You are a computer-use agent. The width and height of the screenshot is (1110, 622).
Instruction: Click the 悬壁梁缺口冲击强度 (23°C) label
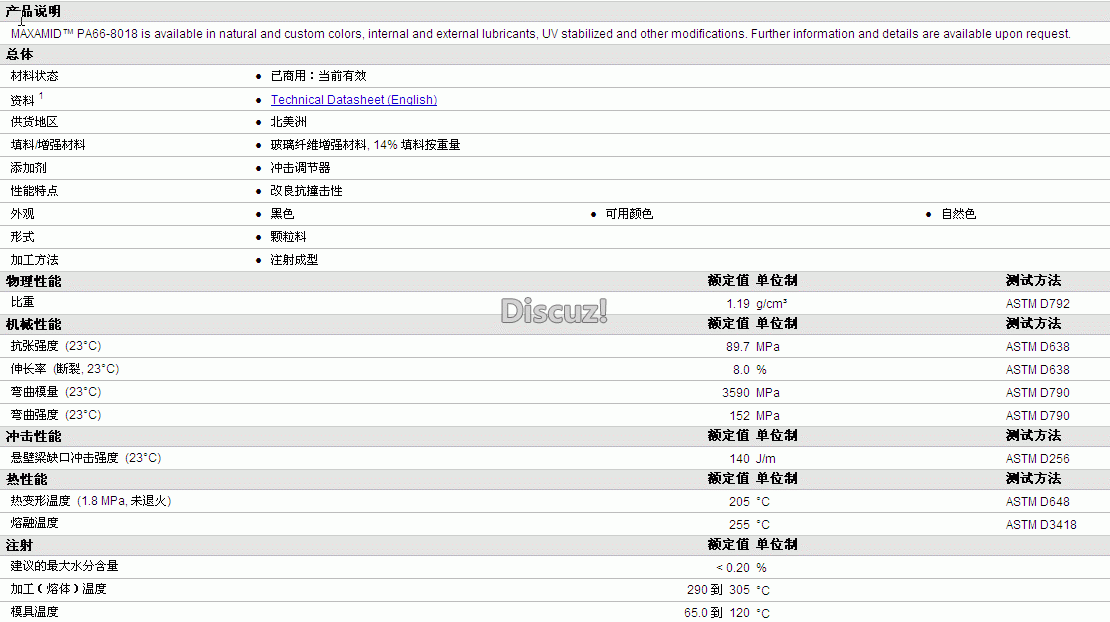[86, 458]
